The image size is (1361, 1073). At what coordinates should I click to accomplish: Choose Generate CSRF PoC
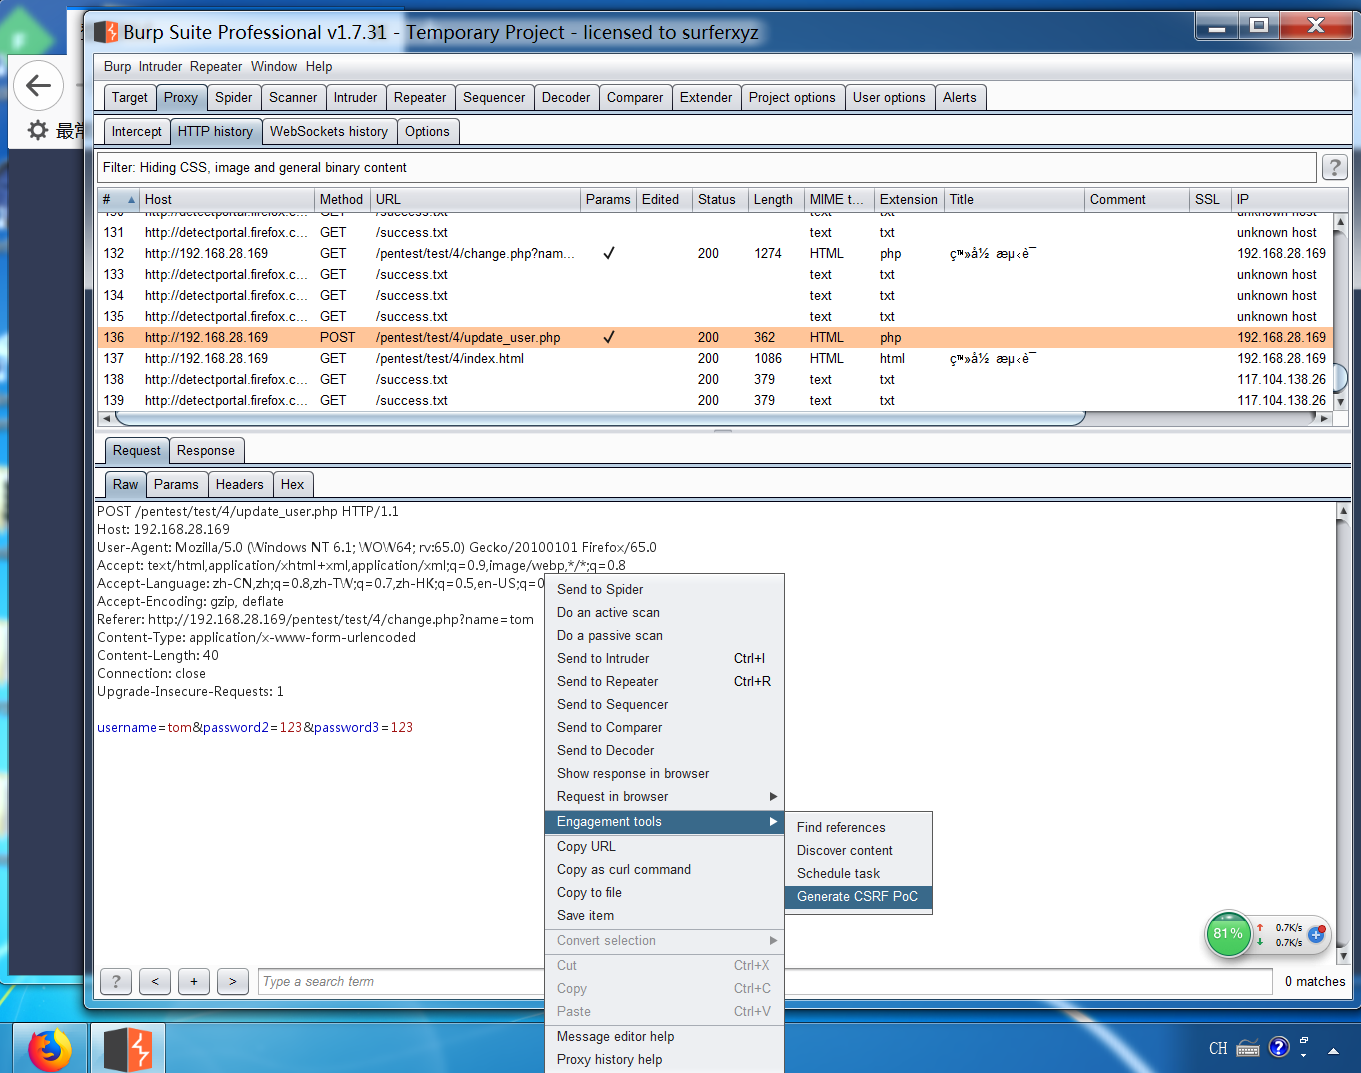[x=858, y=896]
